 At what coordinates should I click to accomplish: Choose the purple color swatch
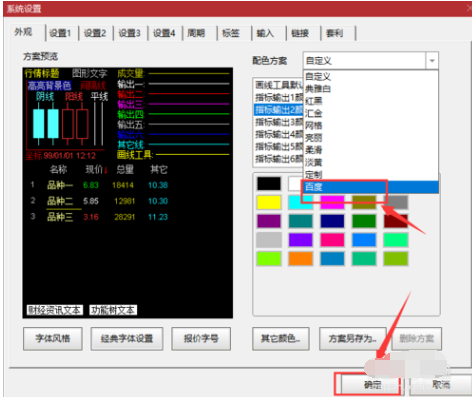point(269,221)
